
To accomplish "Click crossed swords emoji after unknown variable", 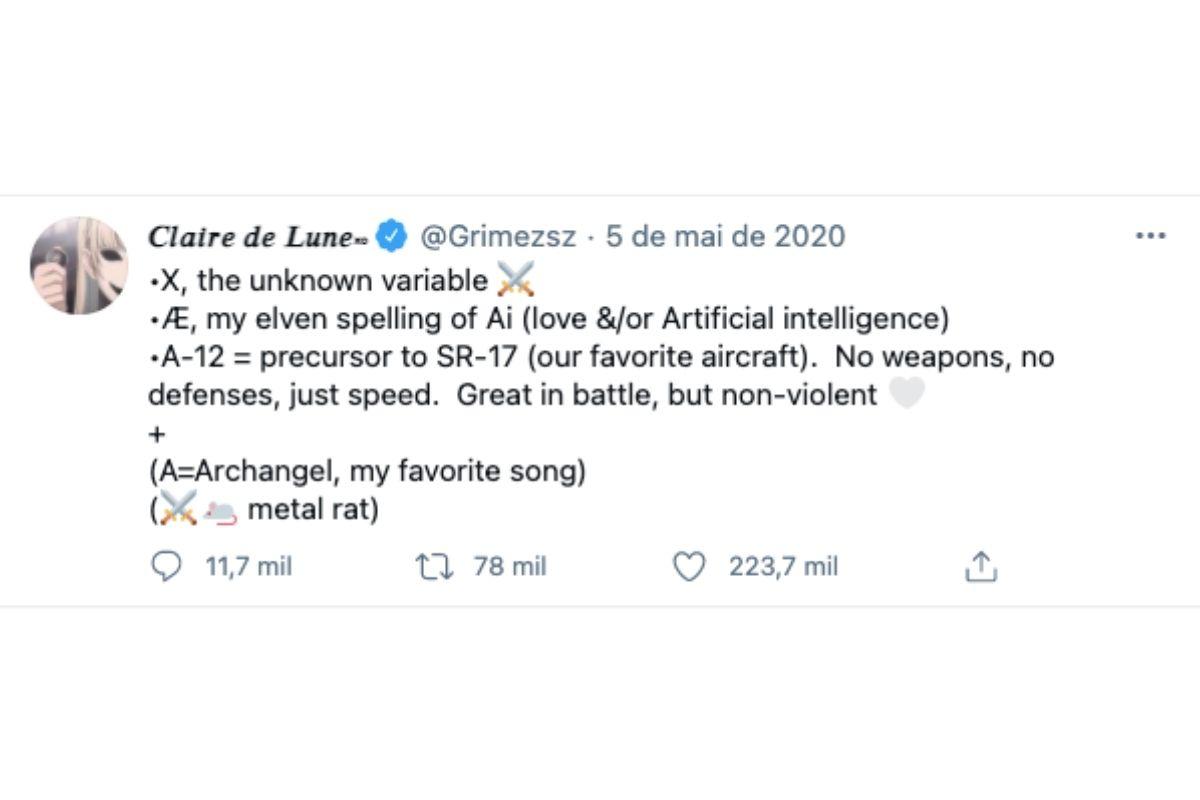I will pyautogui.click(x=516, y=279).
